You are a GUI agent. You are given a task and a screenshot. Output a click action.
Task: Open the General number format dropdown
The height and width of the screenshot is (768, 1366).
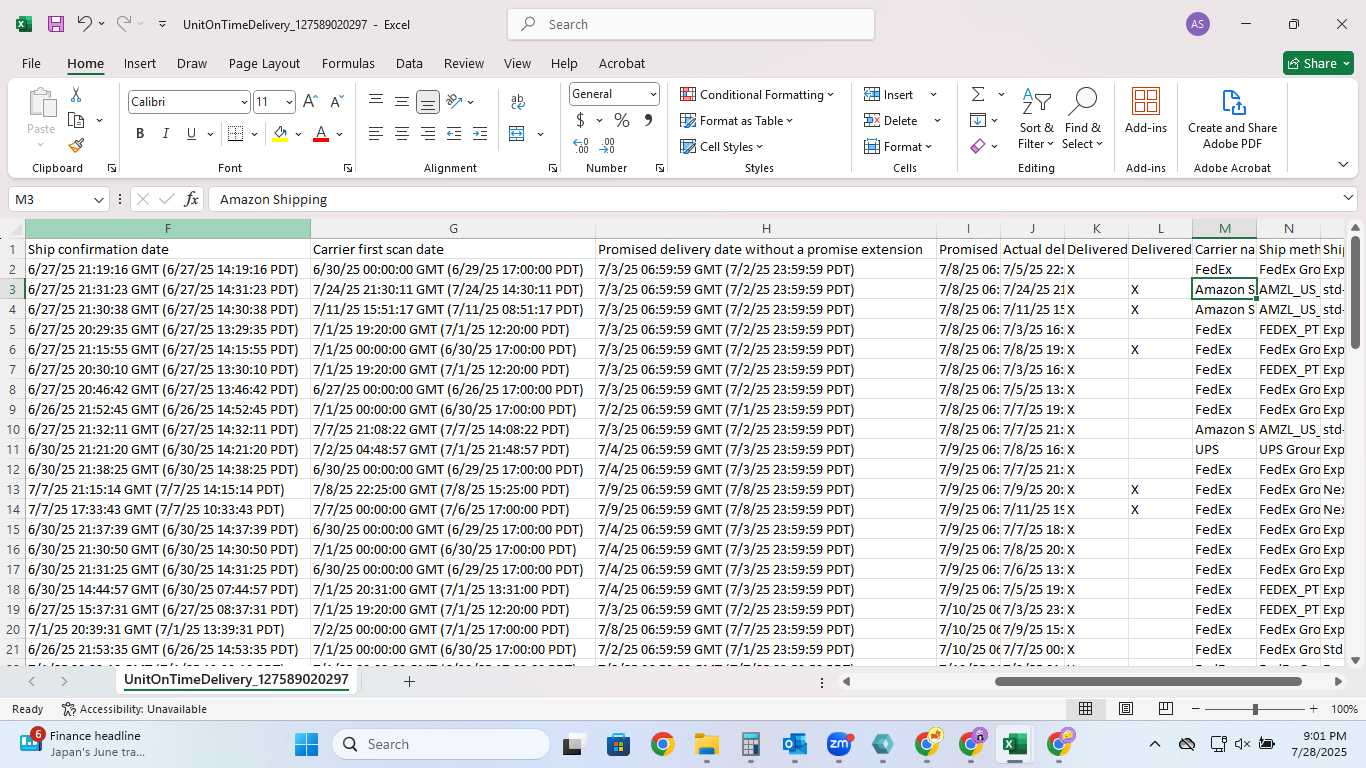(x=653, y=94)
